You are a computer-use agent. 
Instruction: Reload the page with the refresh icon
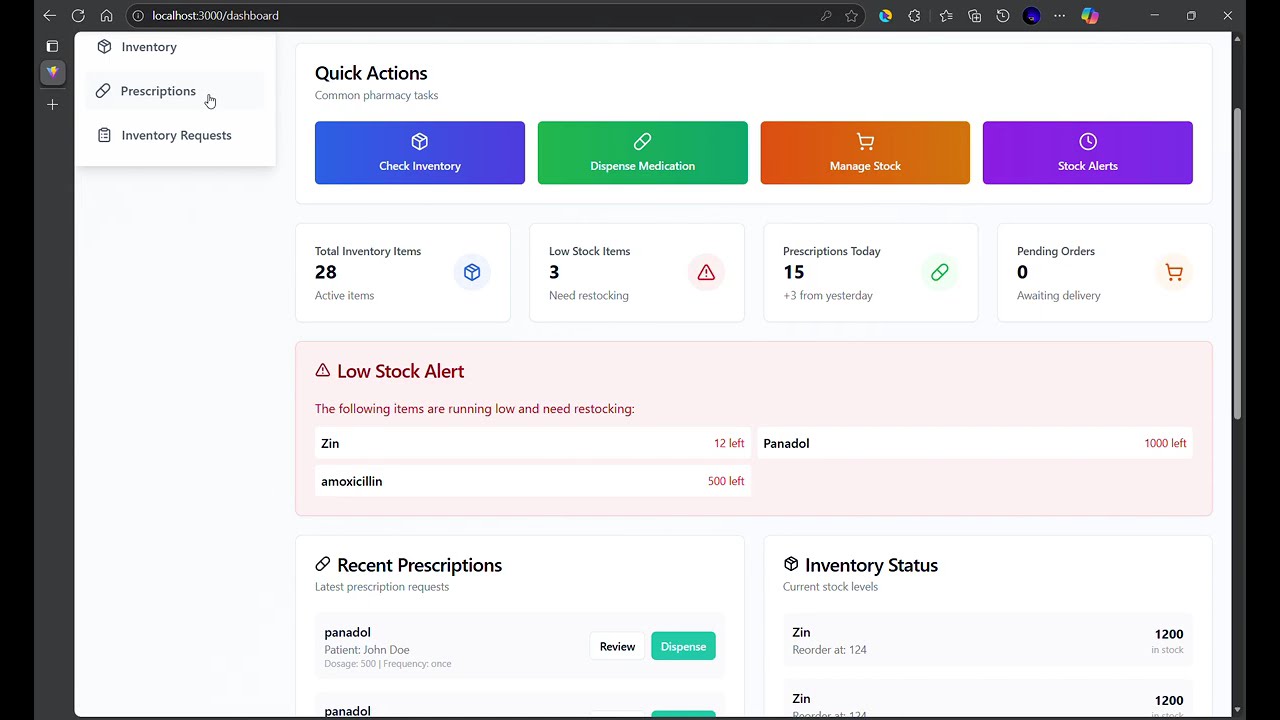click(78, 16)
